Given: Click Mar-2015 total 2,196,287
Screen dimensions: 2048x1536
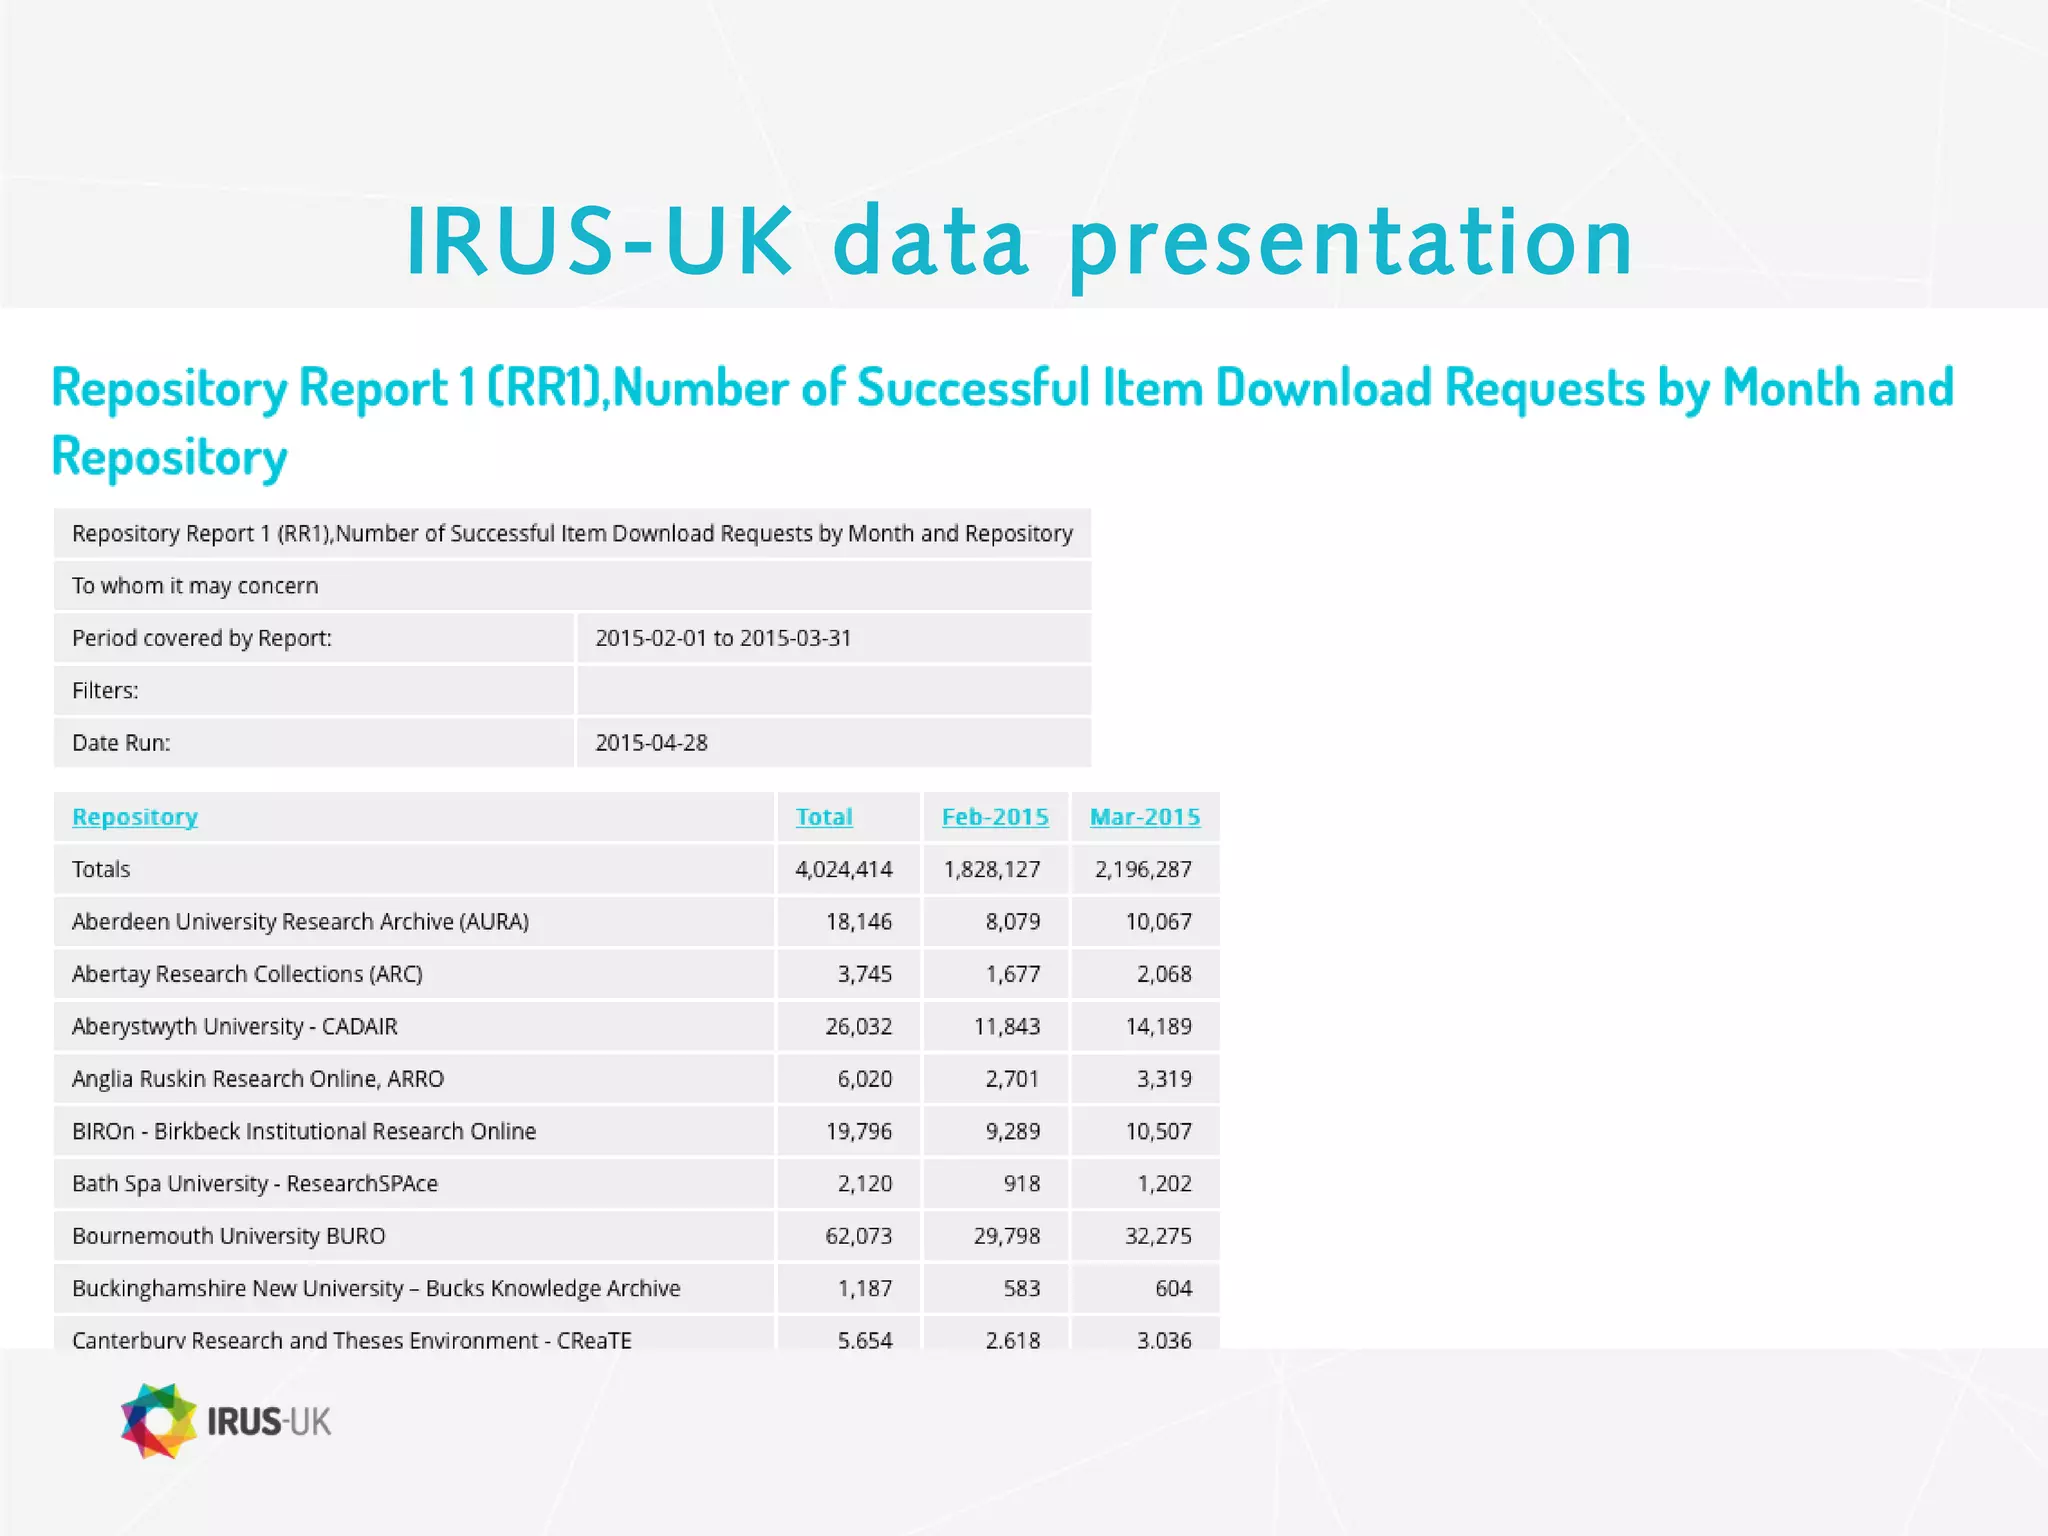Looking at the screenshot, I should coord(1143,869).
